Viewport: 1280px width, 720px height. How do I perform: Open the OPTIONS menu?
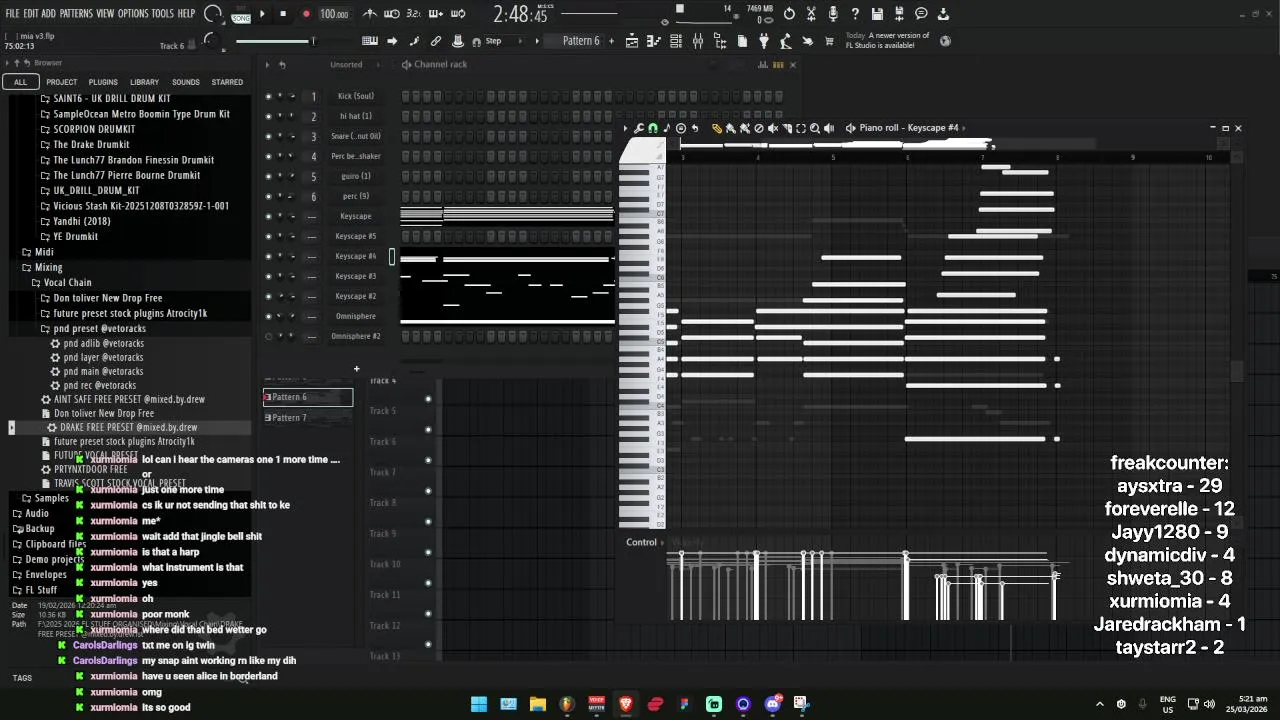coord(133,14)
